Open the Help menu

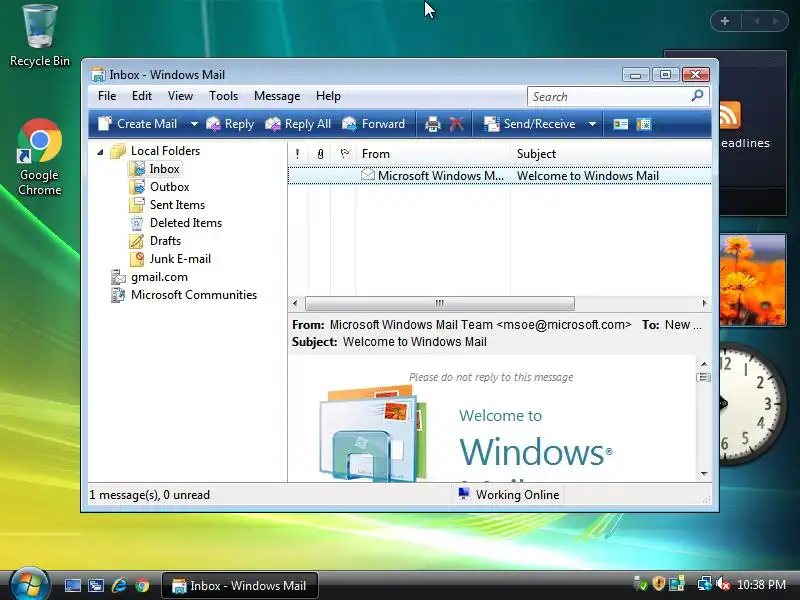tap(328, 96)
